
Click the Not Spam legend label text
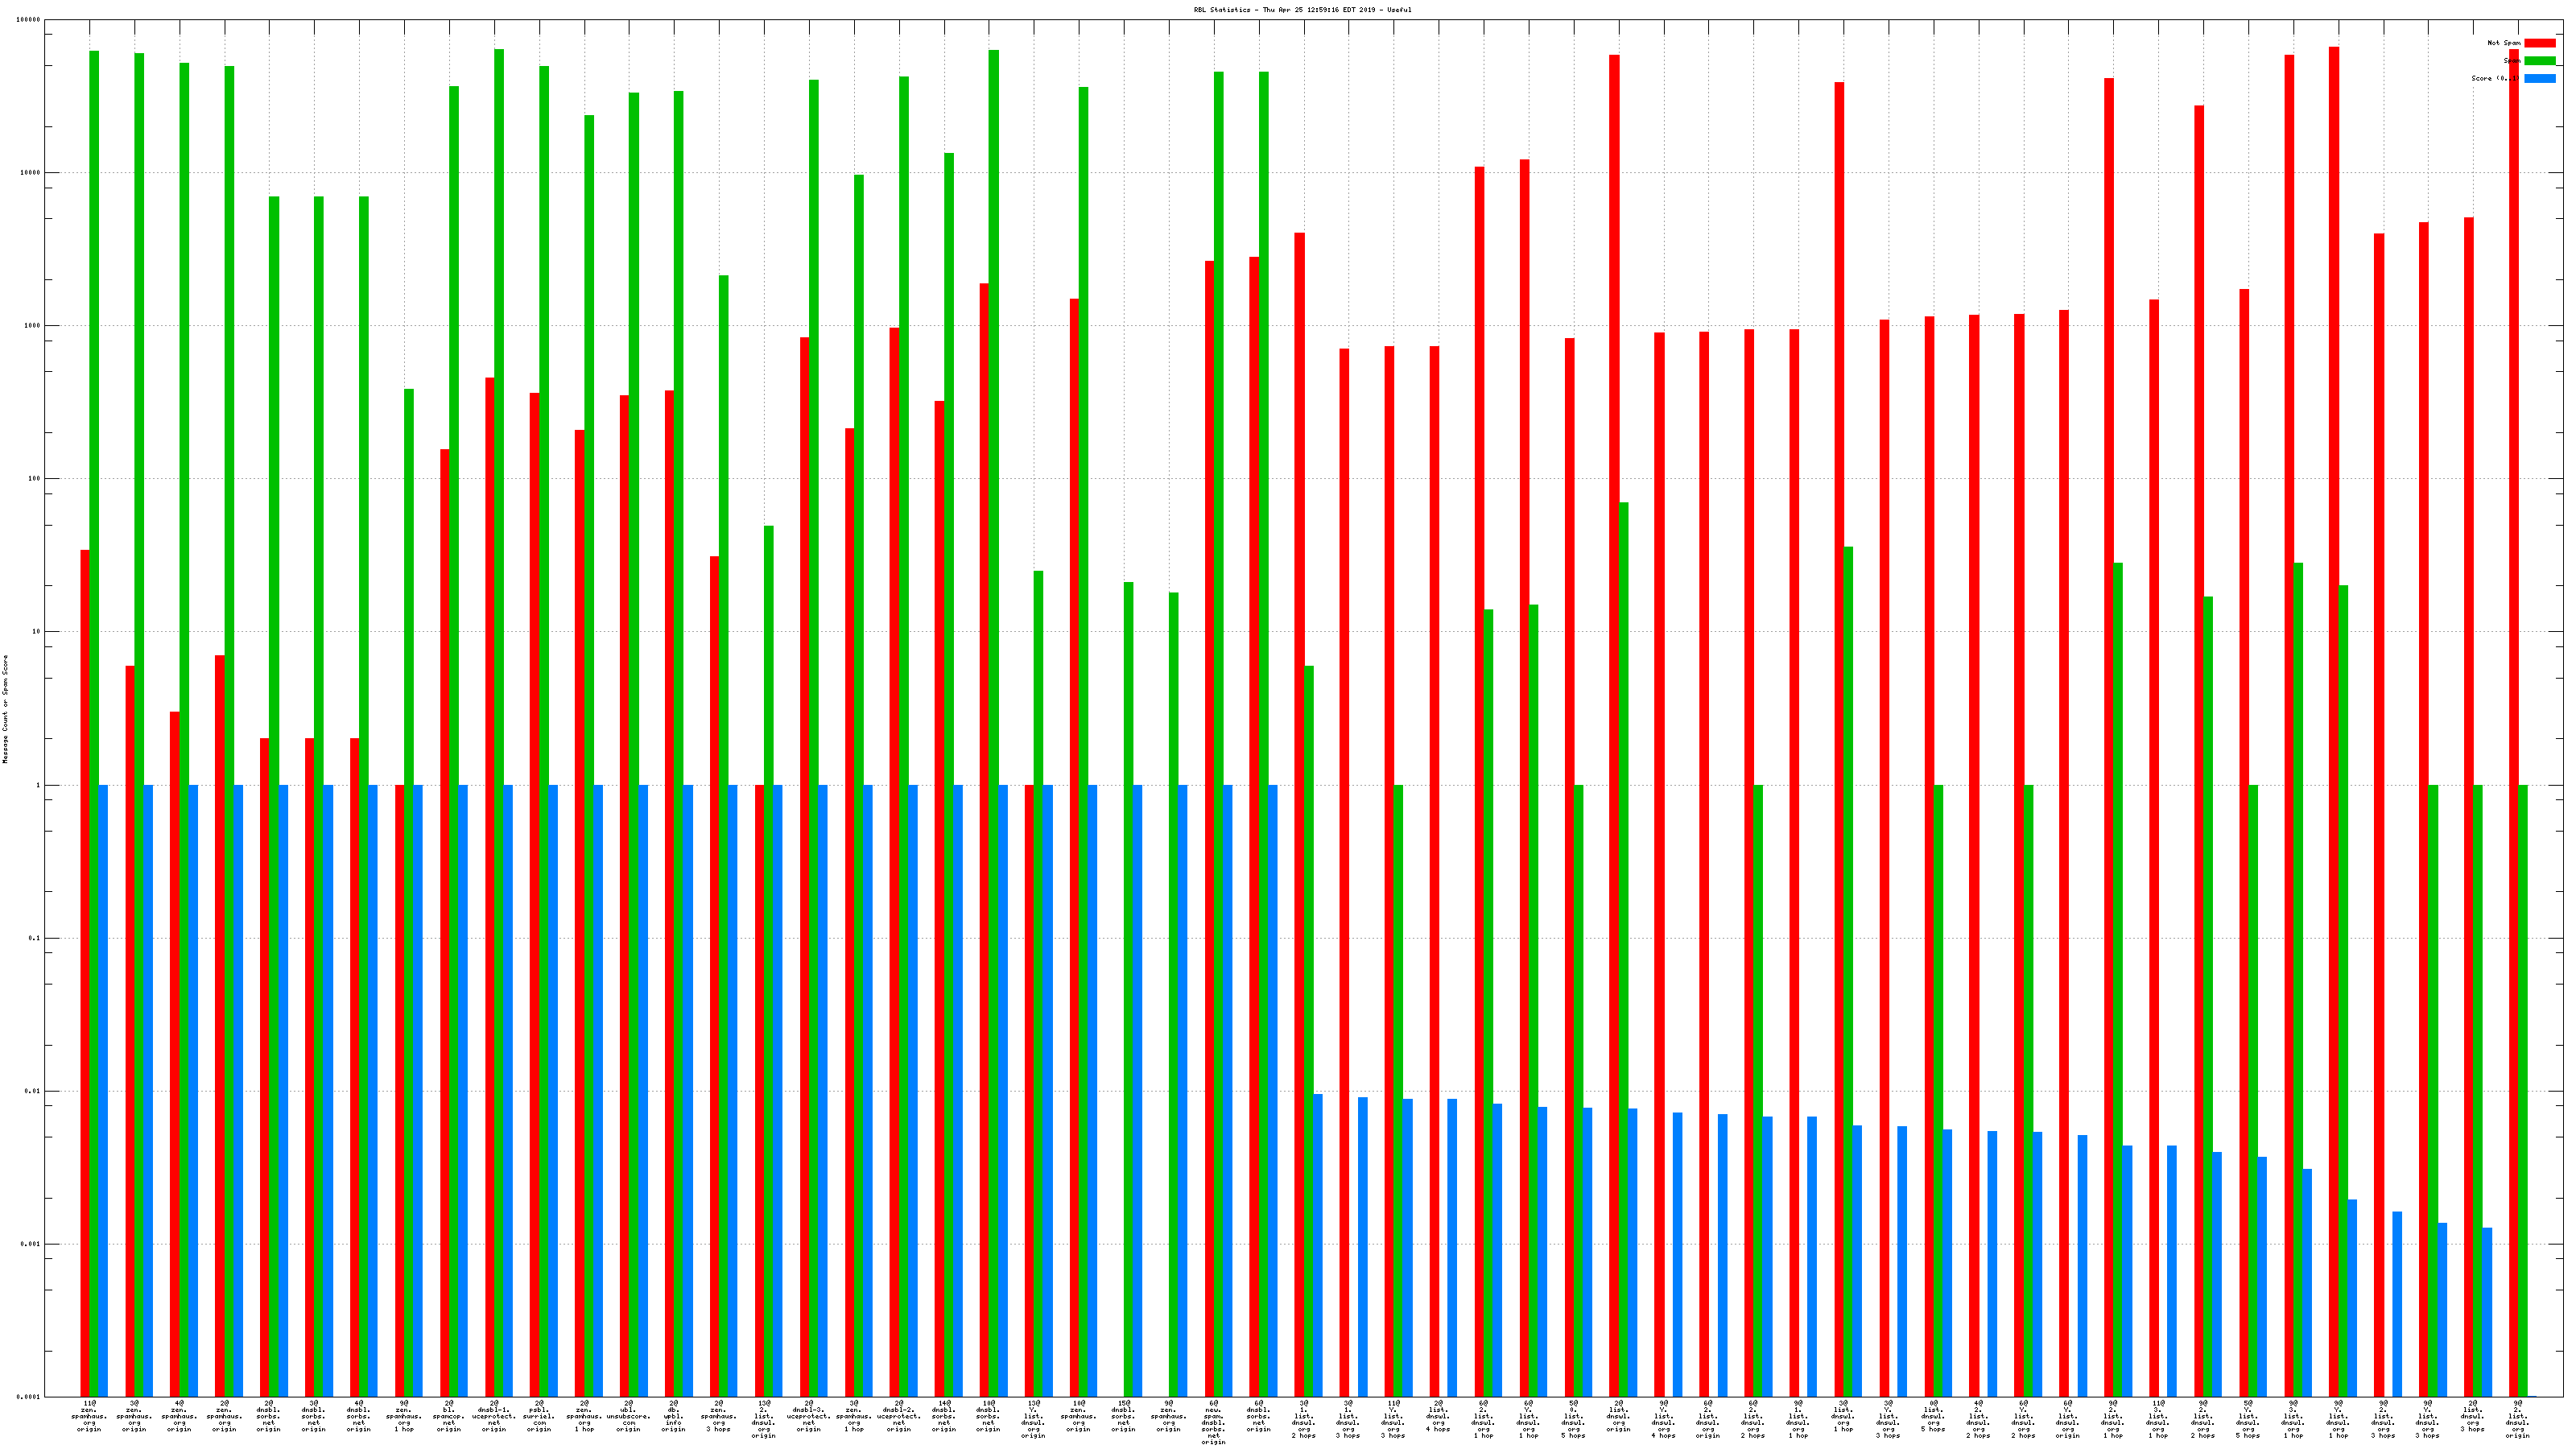(2504, 43)
